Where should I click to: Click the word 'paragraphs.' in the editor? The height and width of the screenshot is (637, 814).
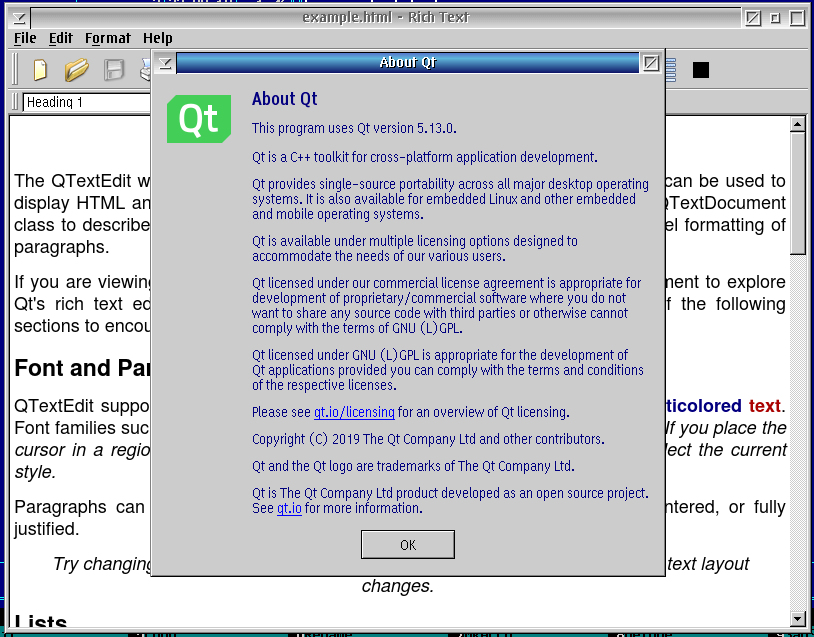click(x=62, y=247)
